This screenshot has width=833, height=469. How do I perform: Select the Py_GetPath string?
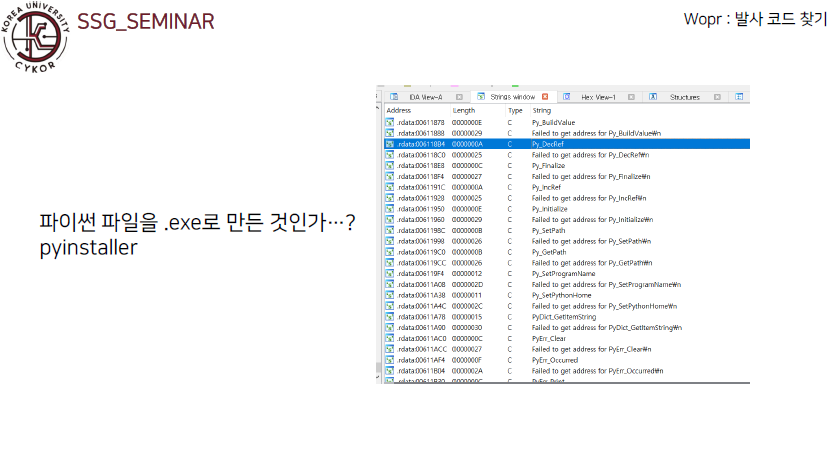[549, 252]
